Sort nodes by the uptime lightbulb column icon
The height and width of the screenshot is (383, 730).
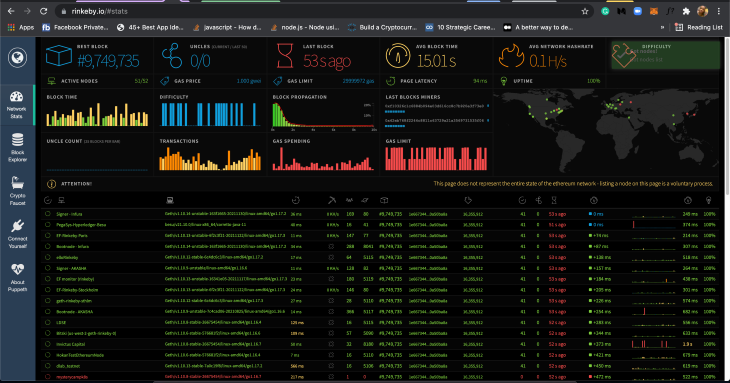pos(709,200)
